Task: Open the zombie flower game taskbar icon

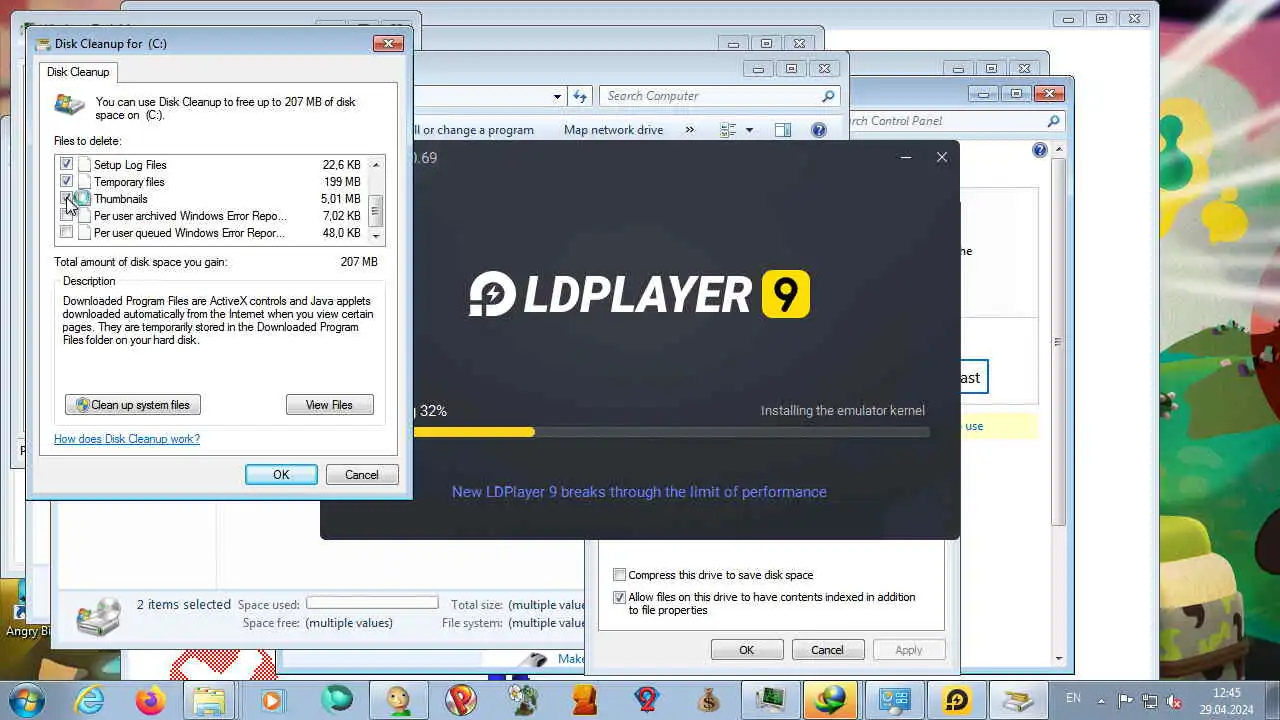Action: (x=522, y=700)
